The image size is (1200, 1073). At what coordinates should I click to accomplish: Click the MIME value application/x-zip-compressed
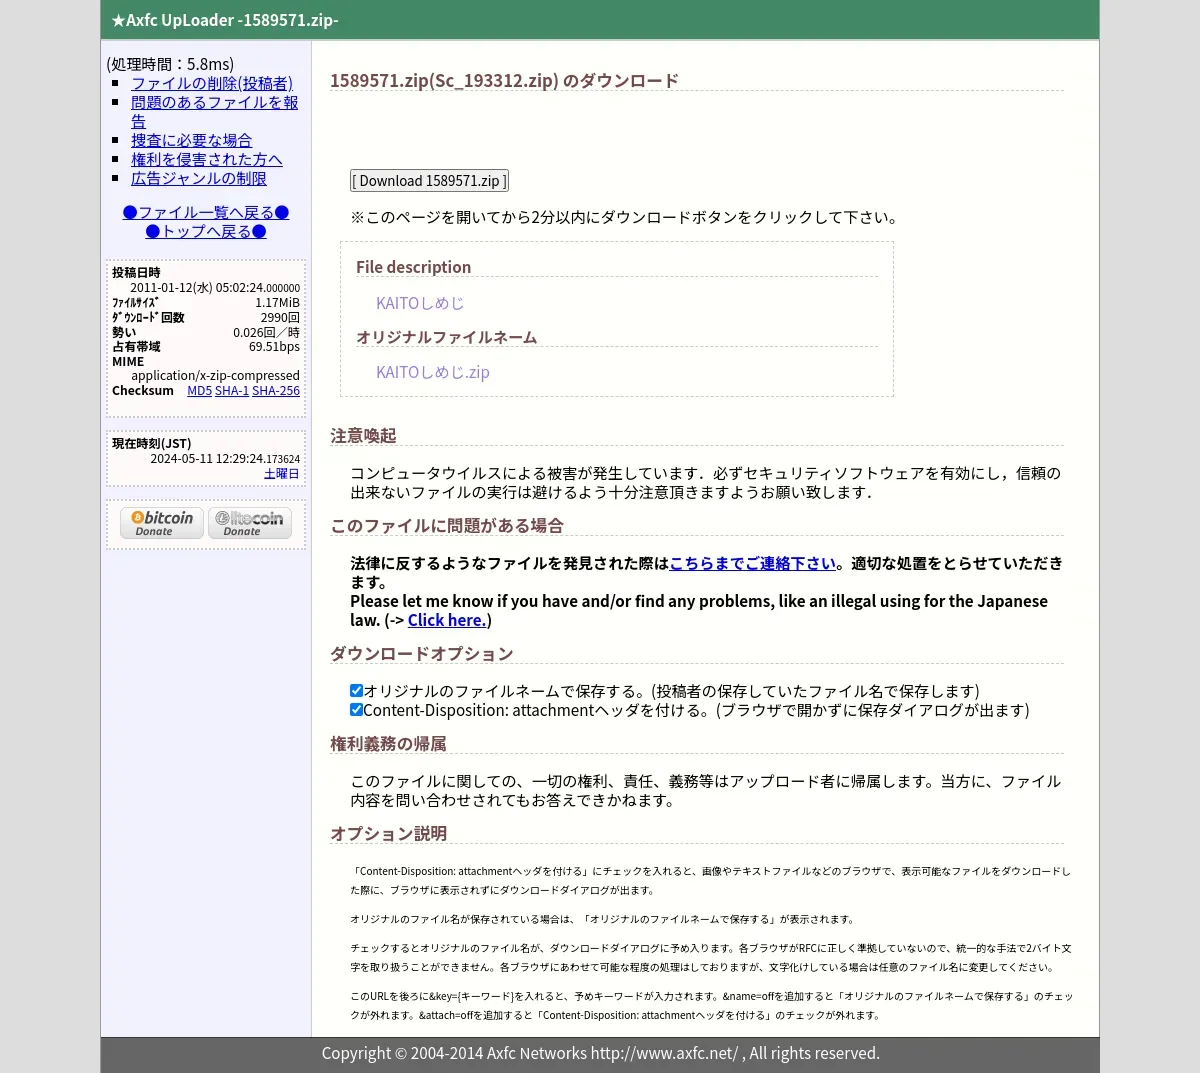pyautogui.click(x=215, y=376)
